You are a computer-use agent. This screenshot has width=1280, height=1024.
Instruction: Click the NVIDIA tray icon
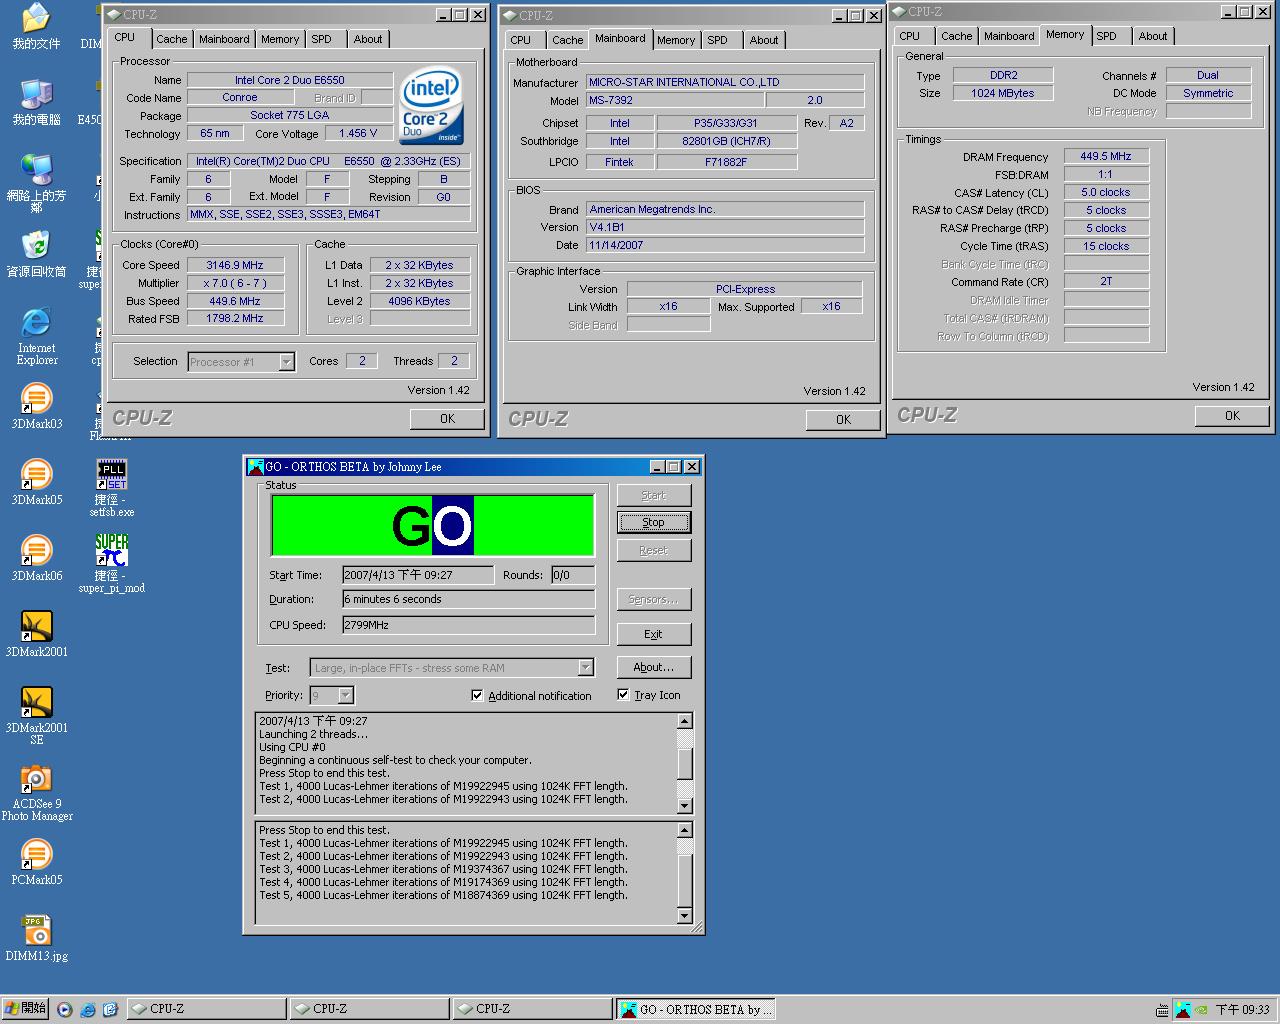point(1201,1010)
